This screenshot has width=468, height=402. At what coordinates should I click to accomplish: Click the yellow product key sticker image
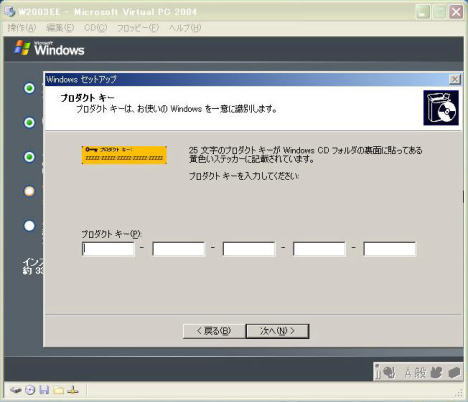(124, 155)
